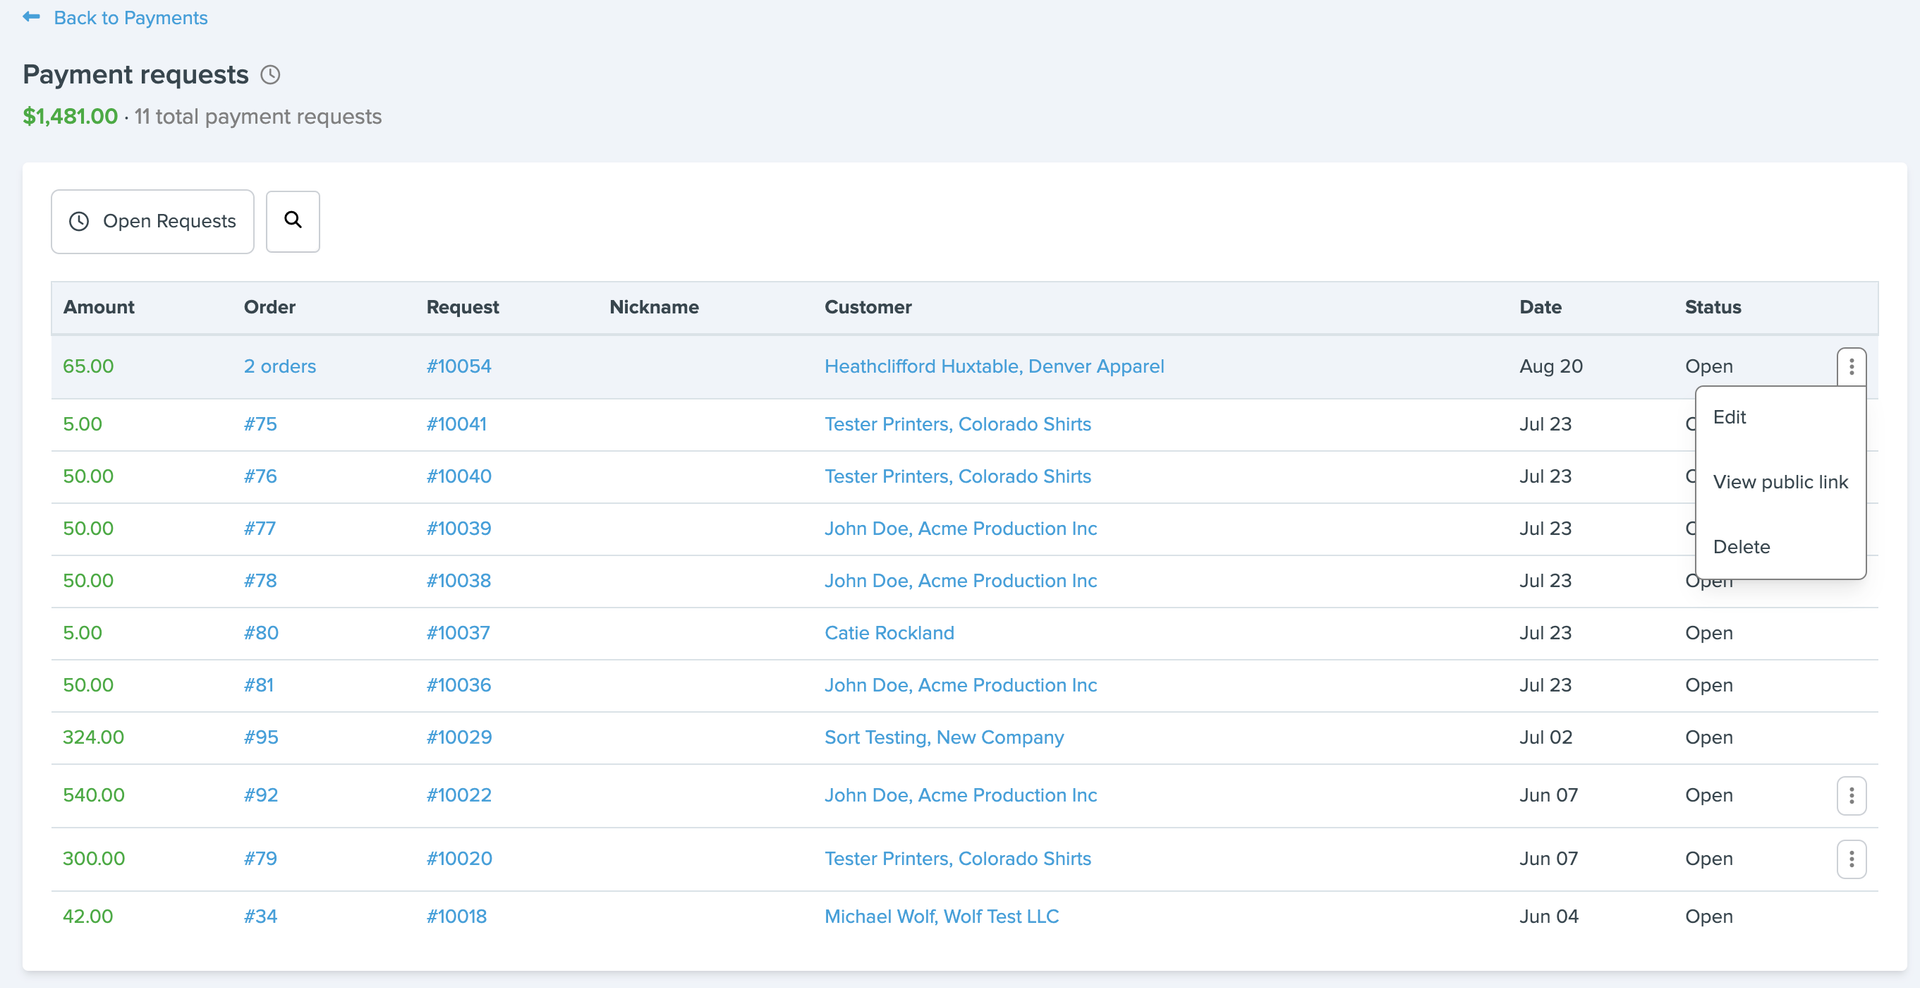Click the 65.00 amount

pos(88,366)
